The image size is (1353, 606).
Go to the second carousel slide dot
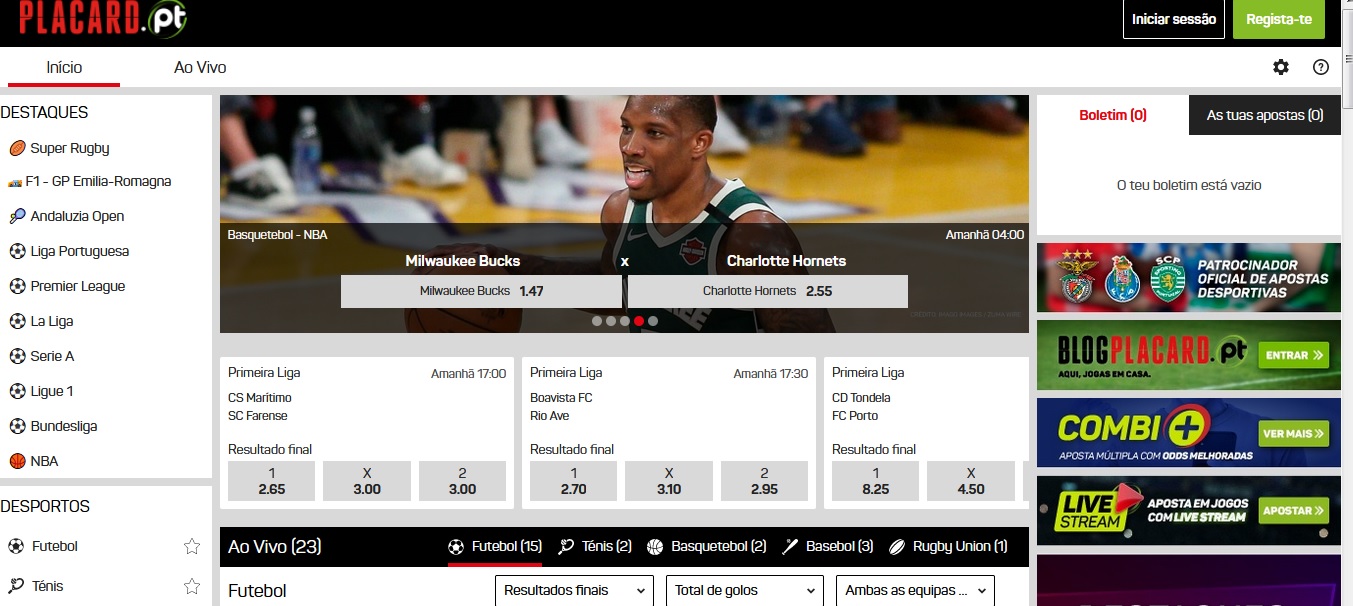tap(611, 321)
